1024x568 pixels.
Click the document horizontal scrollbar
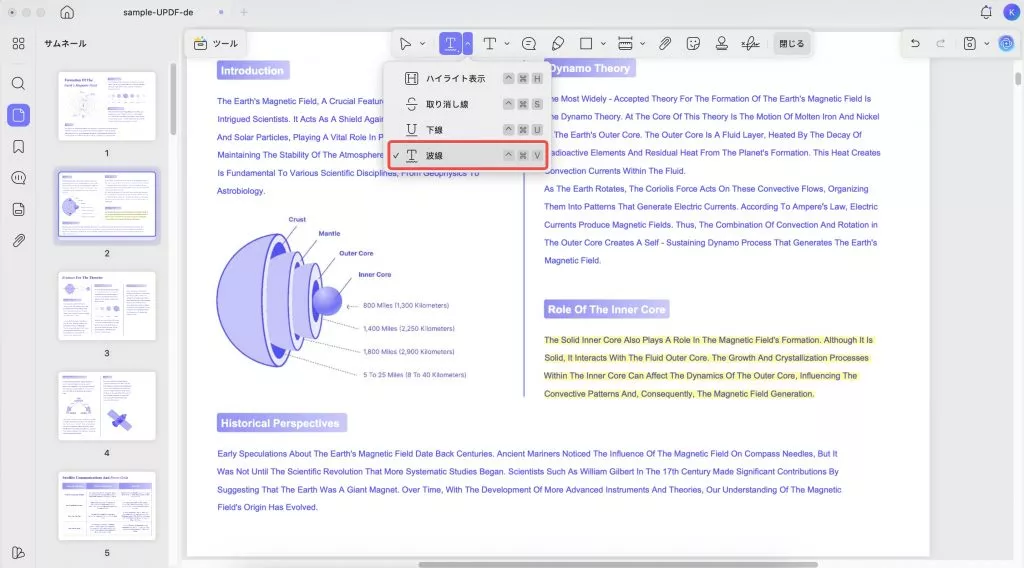click(618, 564)
